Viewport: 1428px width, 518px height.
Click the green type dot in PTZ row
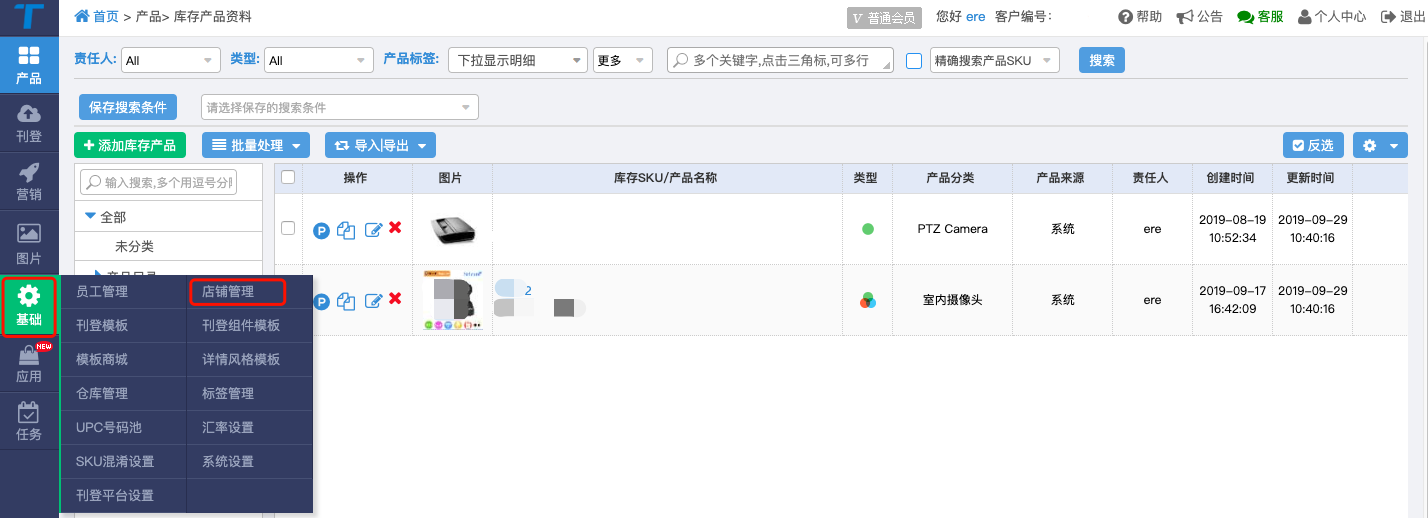click(x=867, y=229)
